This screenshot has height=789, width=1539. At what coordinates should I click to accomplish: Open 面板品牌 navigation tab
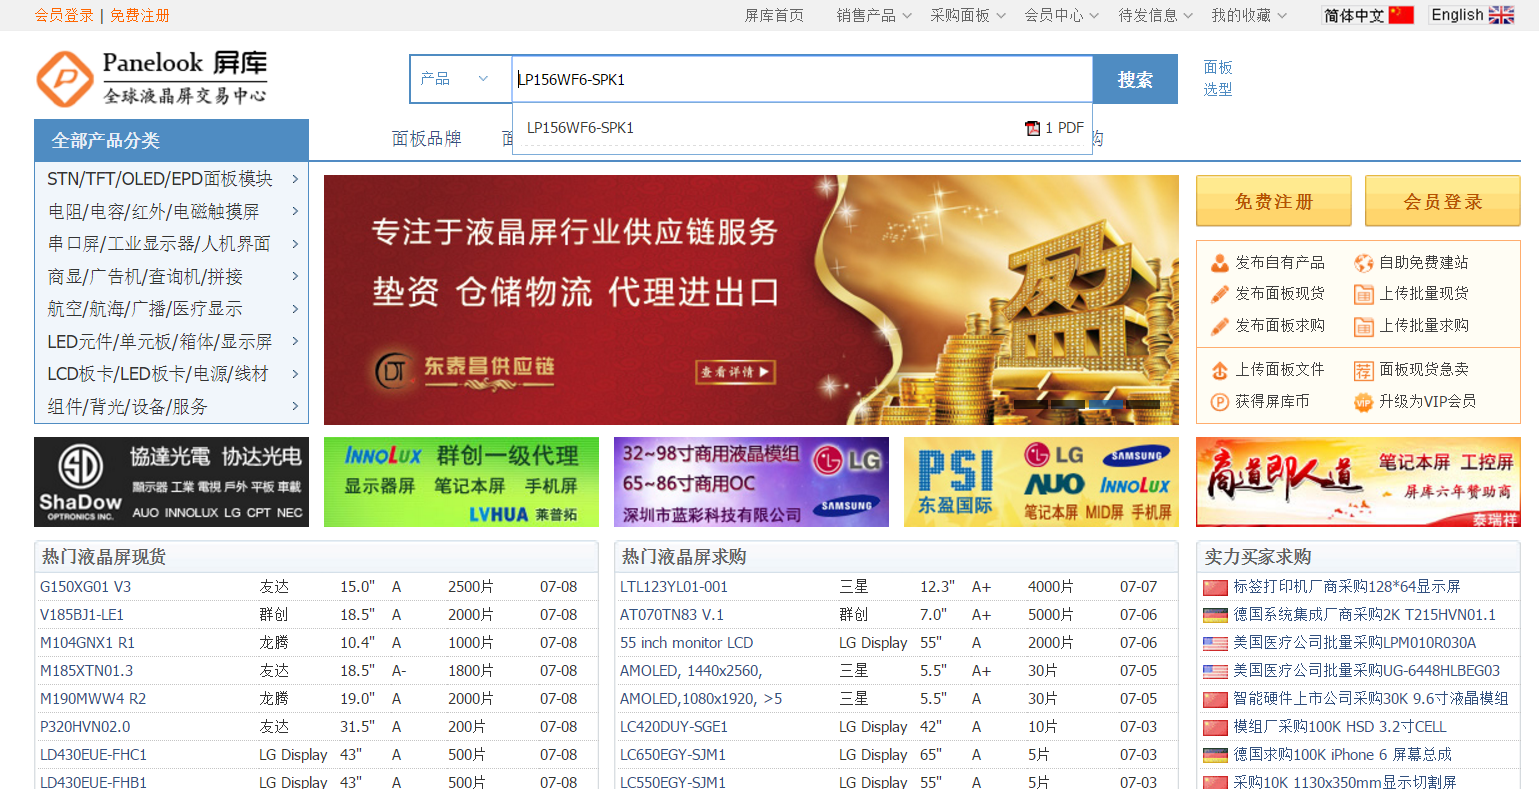click(427, 139)
